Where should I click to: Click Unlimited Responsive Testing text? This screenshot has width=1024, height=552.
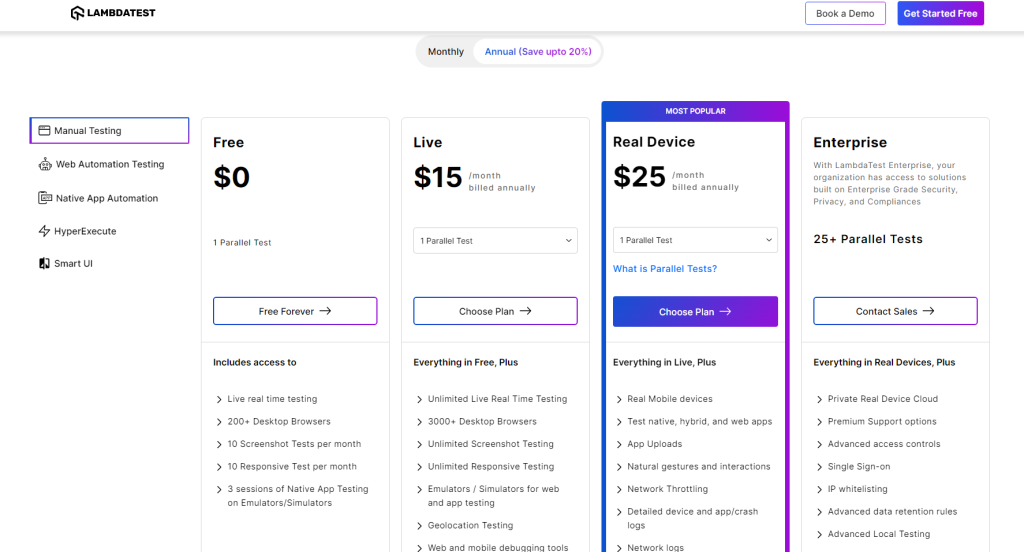click(x=491, y=466)
